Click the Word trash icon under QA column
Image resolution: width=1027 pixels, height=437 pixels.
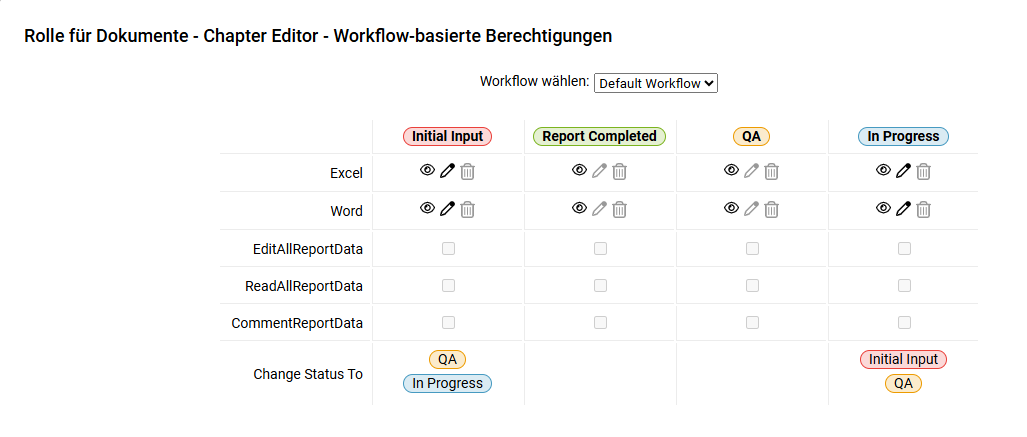[772, 210]
